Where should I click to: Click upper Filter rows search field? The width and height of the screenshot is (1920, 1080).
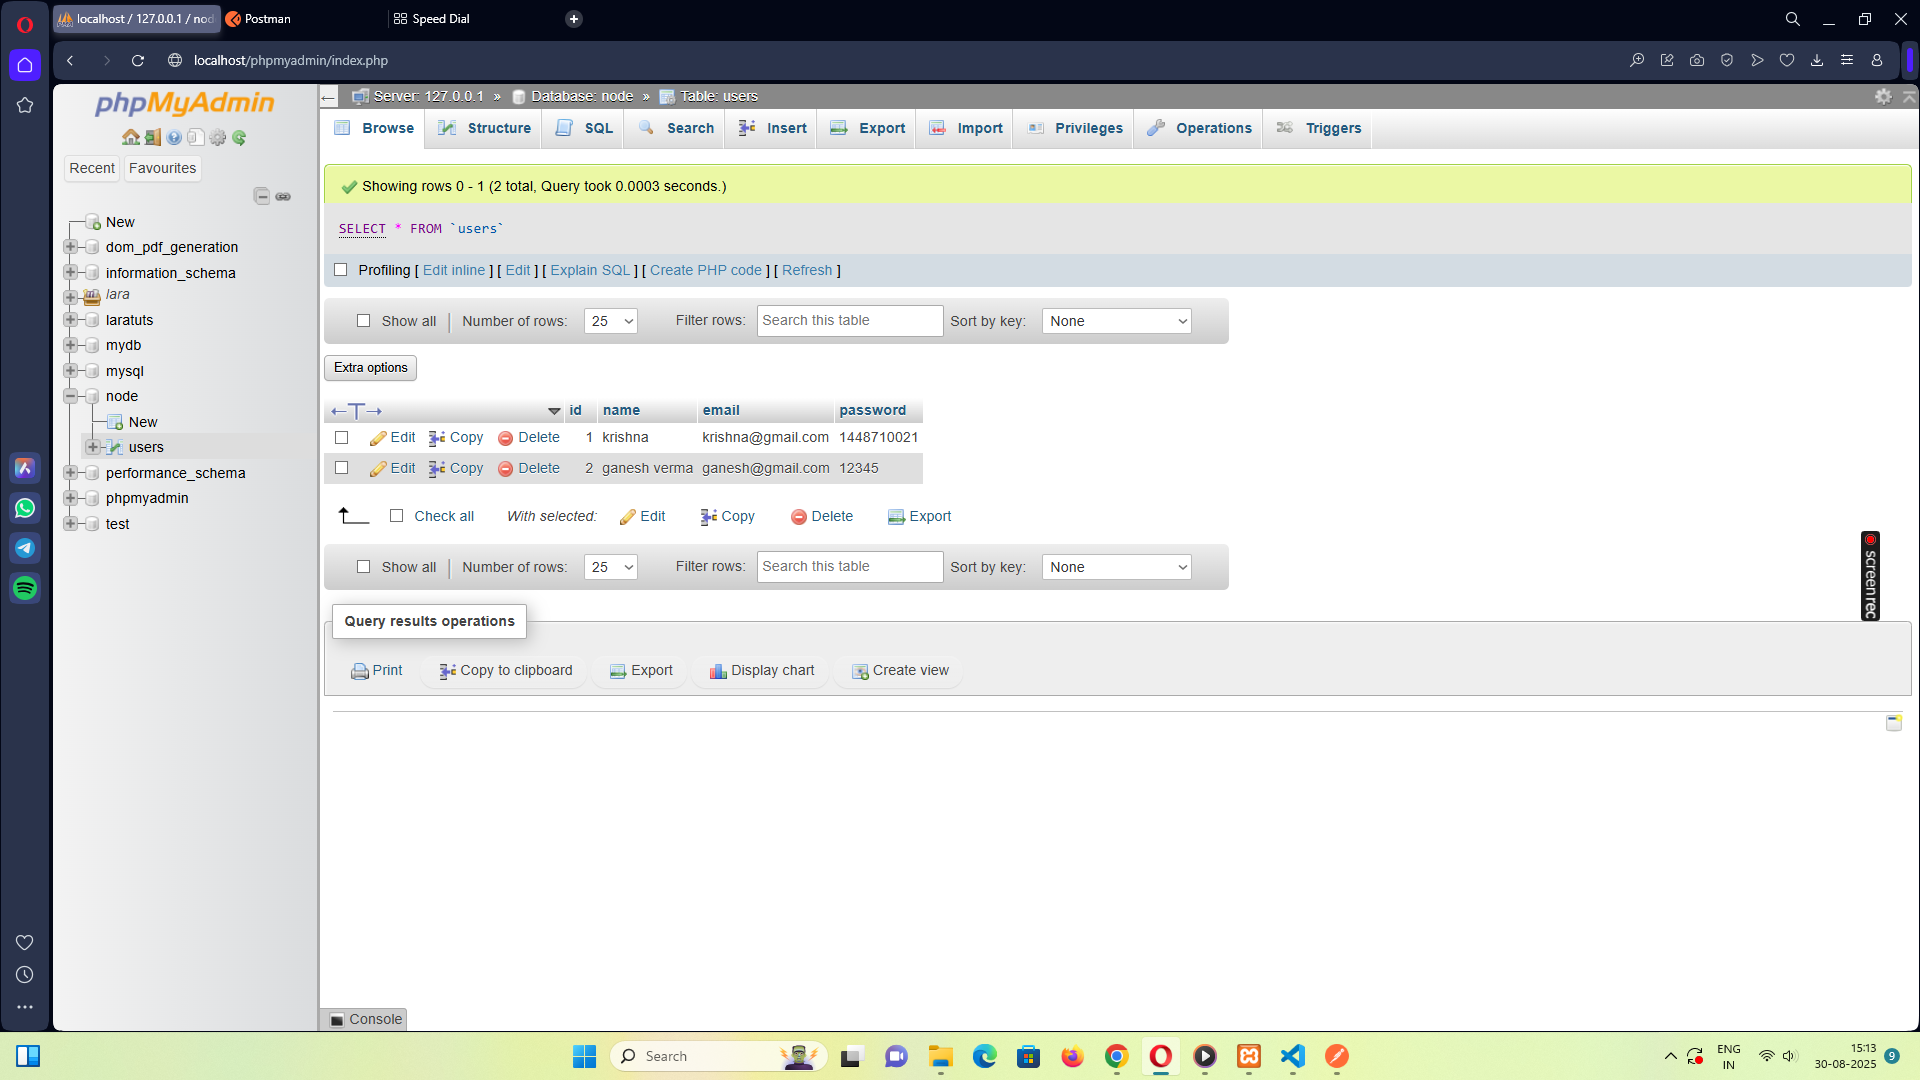849,321
